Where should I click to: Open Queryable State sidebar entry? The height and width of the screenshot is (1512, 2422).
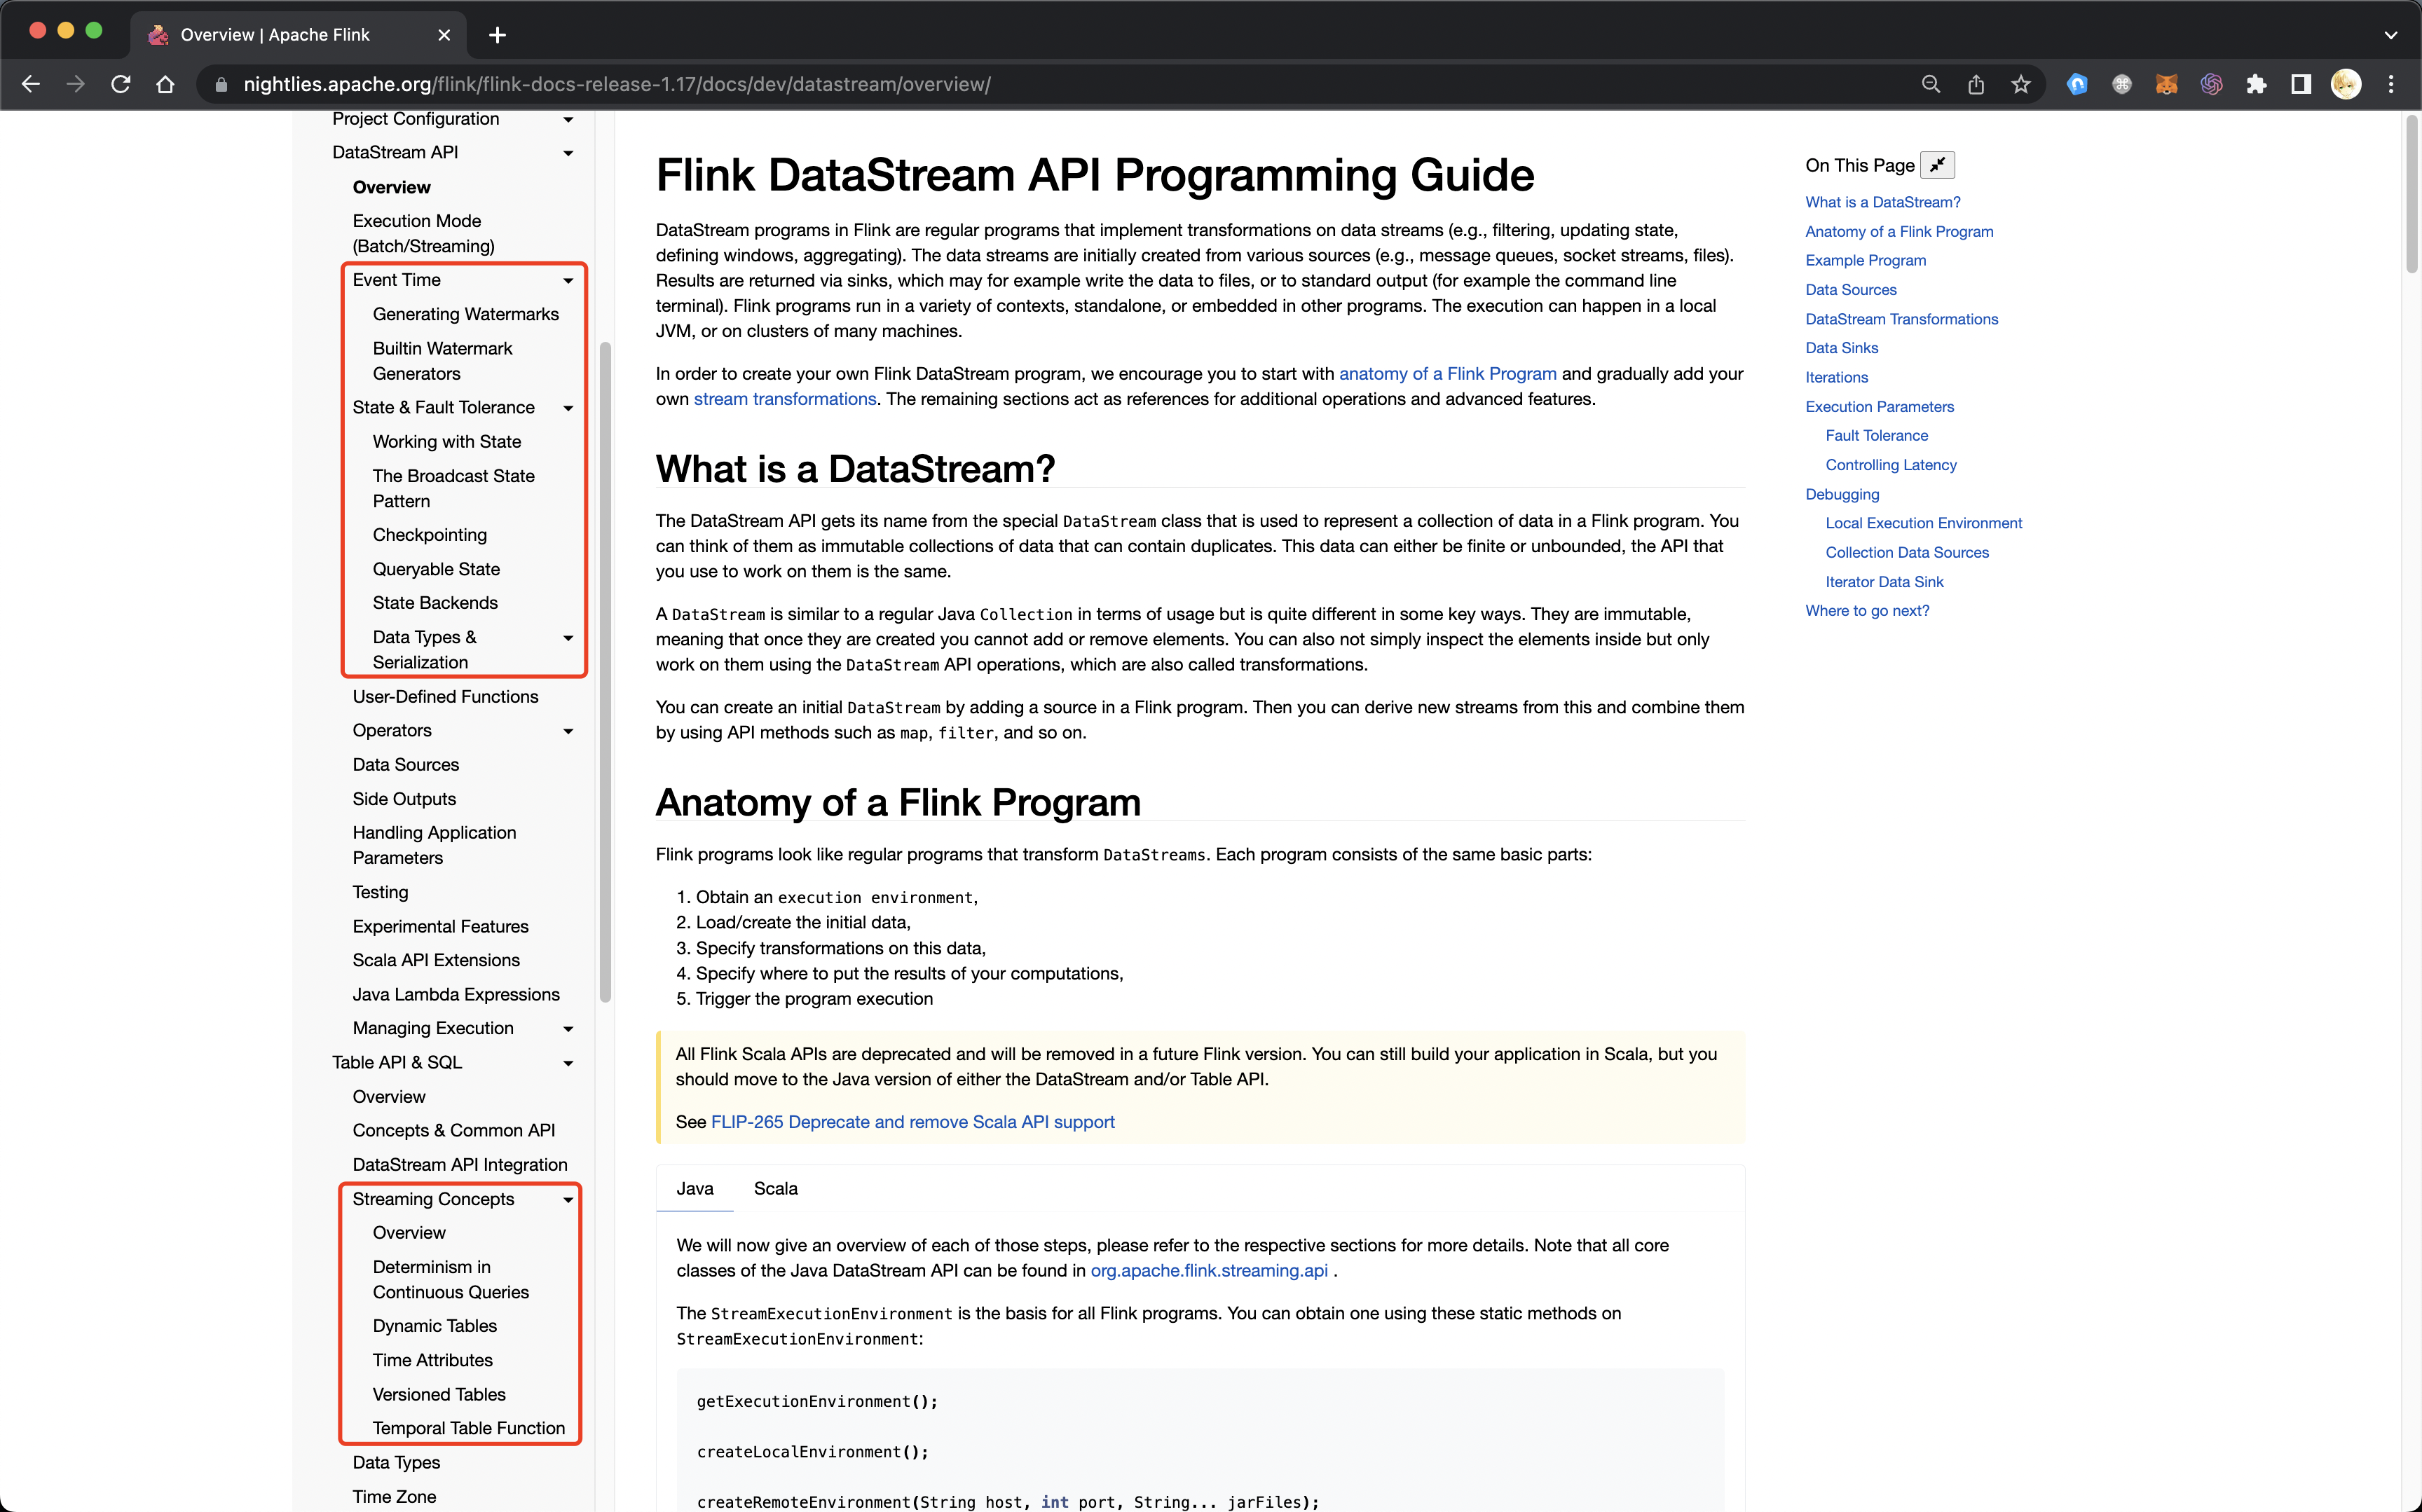point(436,569)
